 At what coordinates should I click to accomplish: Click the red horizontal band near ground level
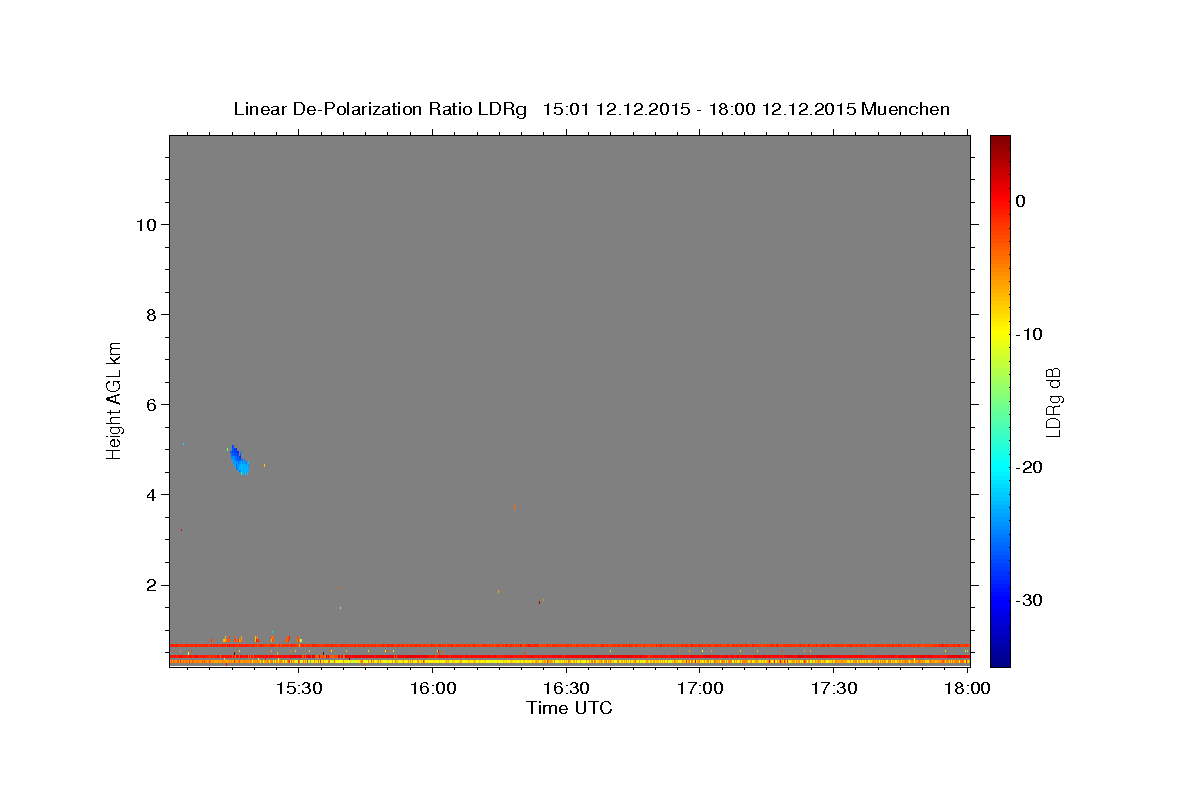pos(569,646)
